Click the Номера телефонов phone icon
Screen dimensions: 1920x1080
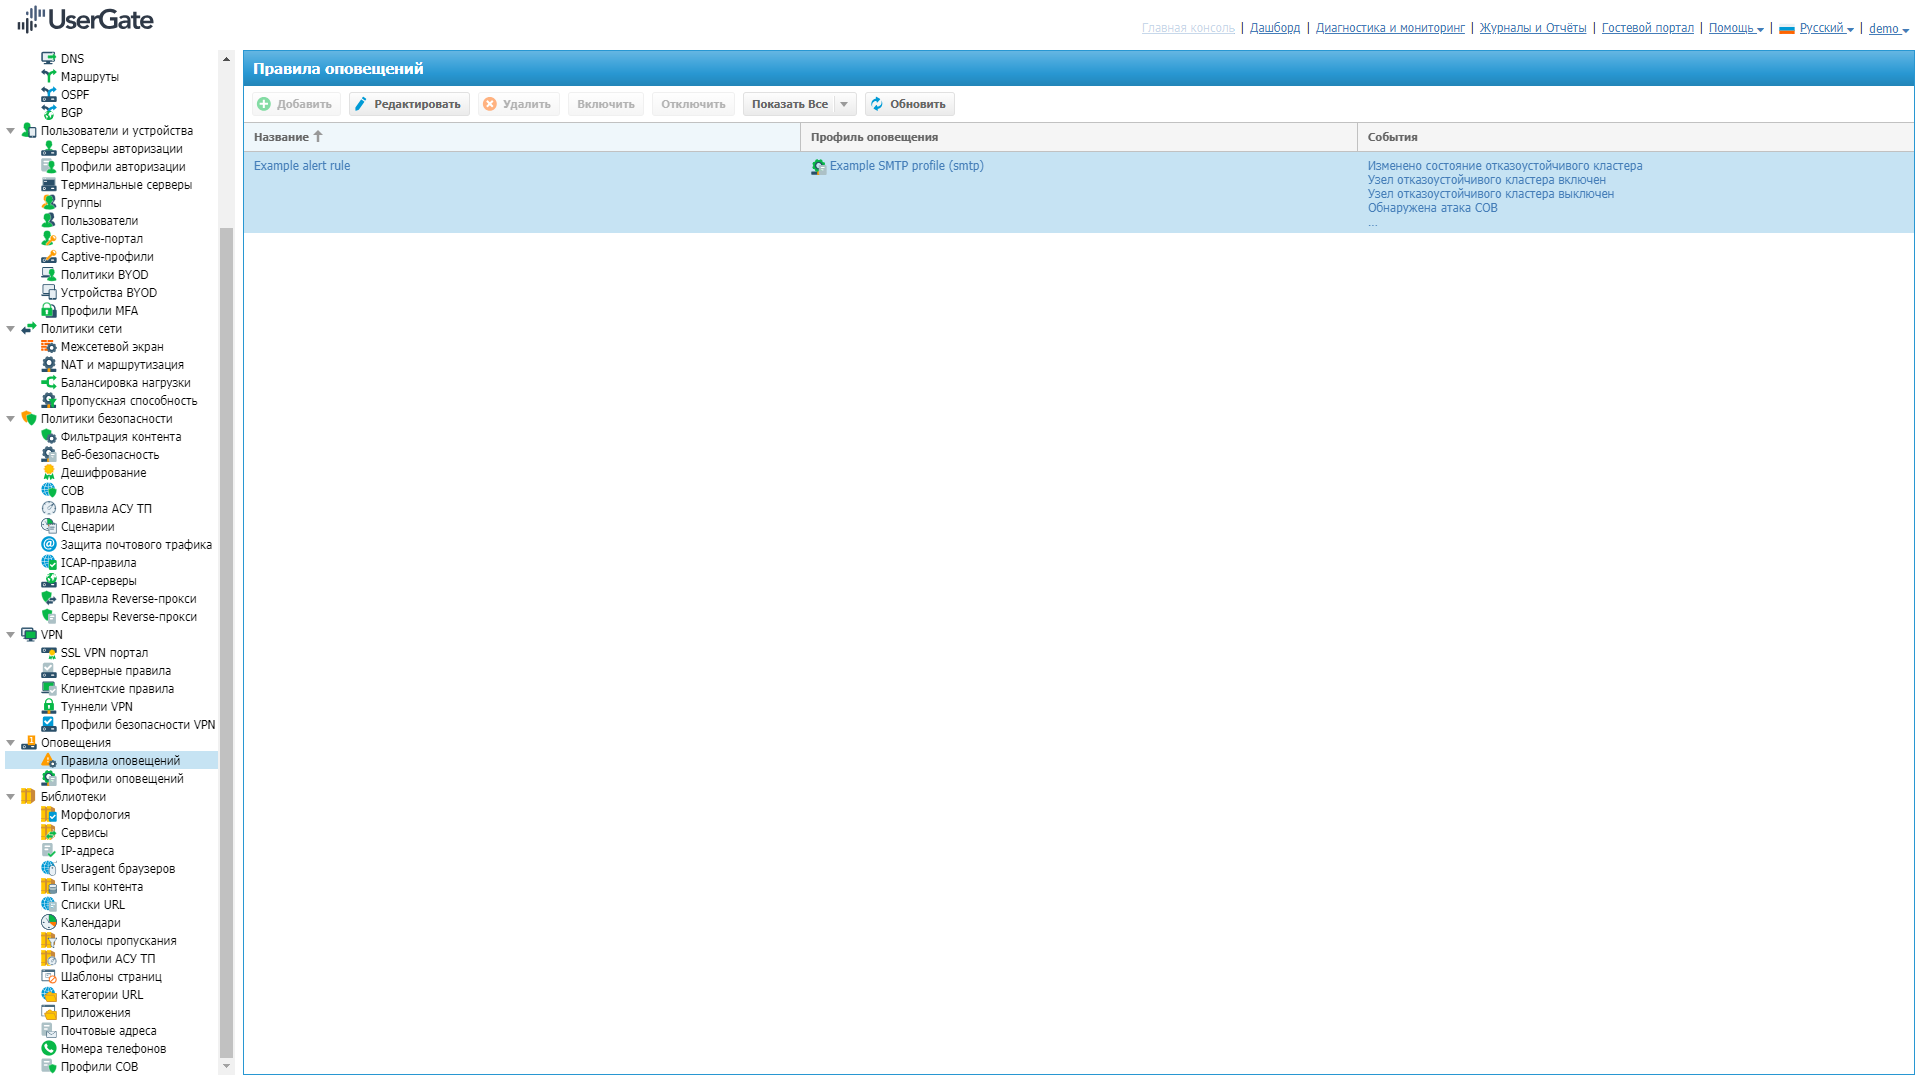(48, 1048)
